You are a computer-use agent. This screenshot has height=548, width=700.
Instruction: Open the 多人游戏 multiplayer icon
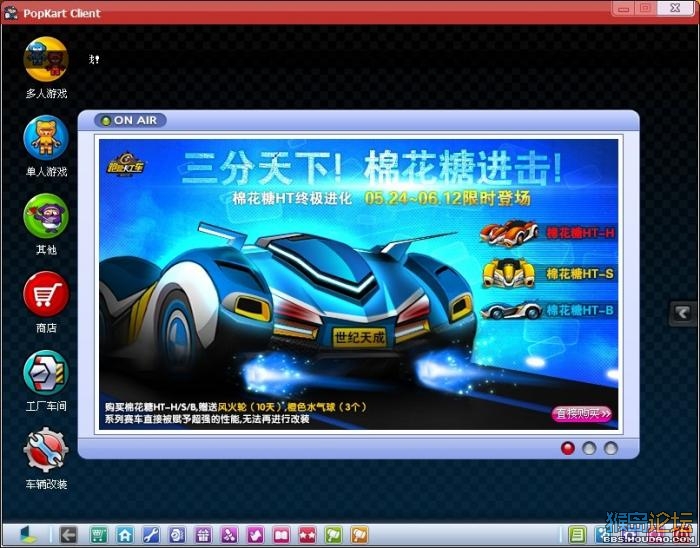[x=46, y=59]
